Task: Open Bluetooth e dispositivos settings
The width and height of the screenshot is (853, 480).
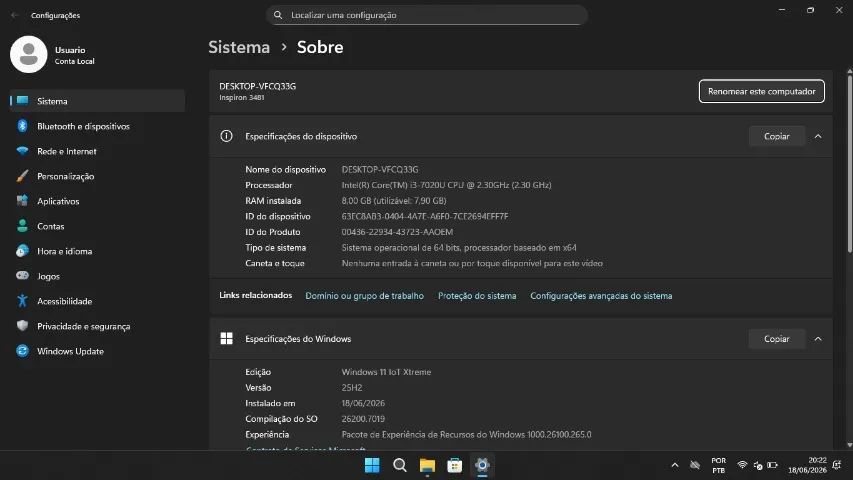Action: coord(97,126)
